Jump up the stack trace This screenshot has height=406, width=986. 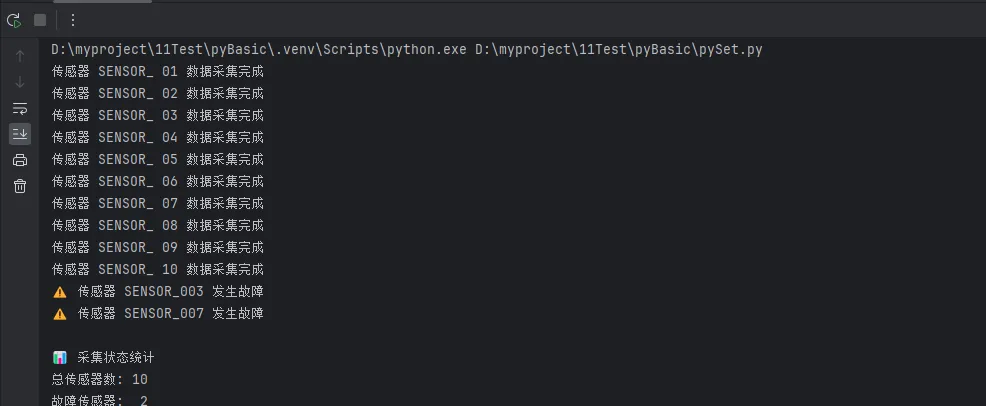tap(20, 56)
